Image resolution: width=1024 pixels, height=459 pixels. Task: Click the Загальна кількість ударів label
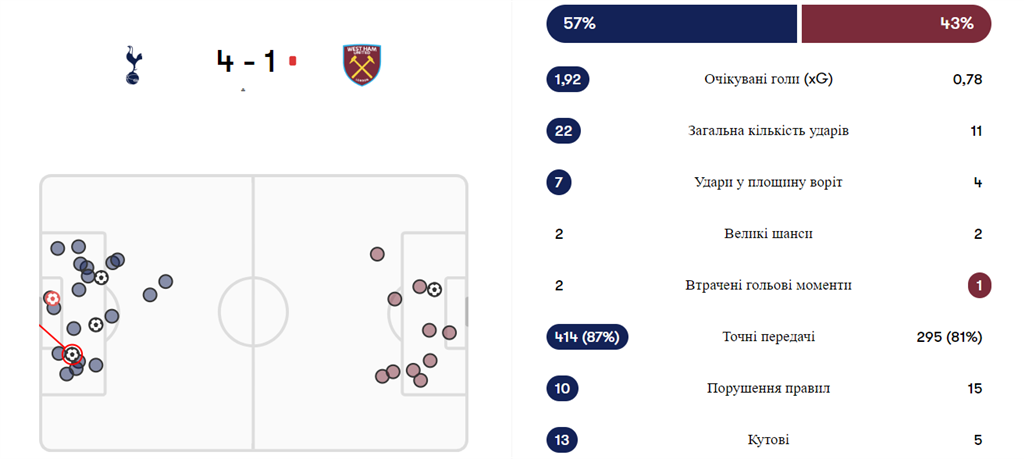pos(768,131)
